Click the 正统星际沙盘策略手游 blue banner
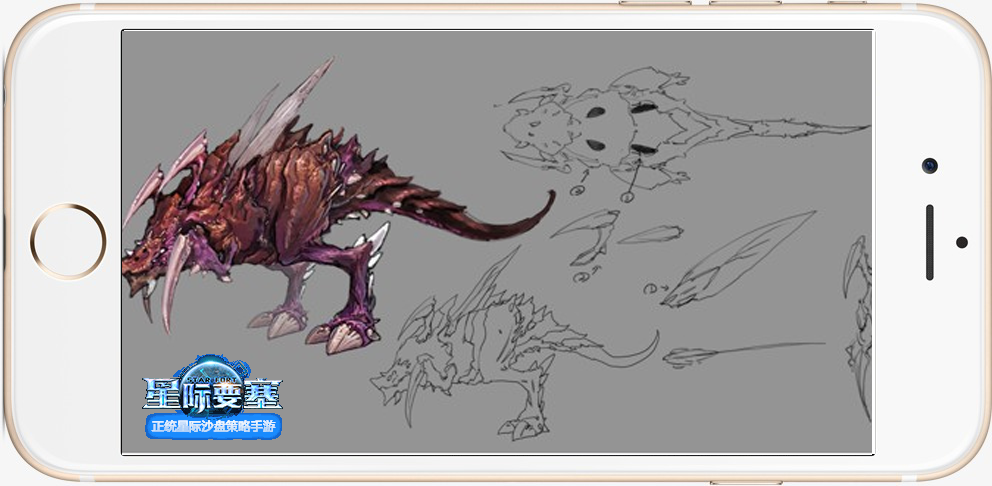 point(213,427)
